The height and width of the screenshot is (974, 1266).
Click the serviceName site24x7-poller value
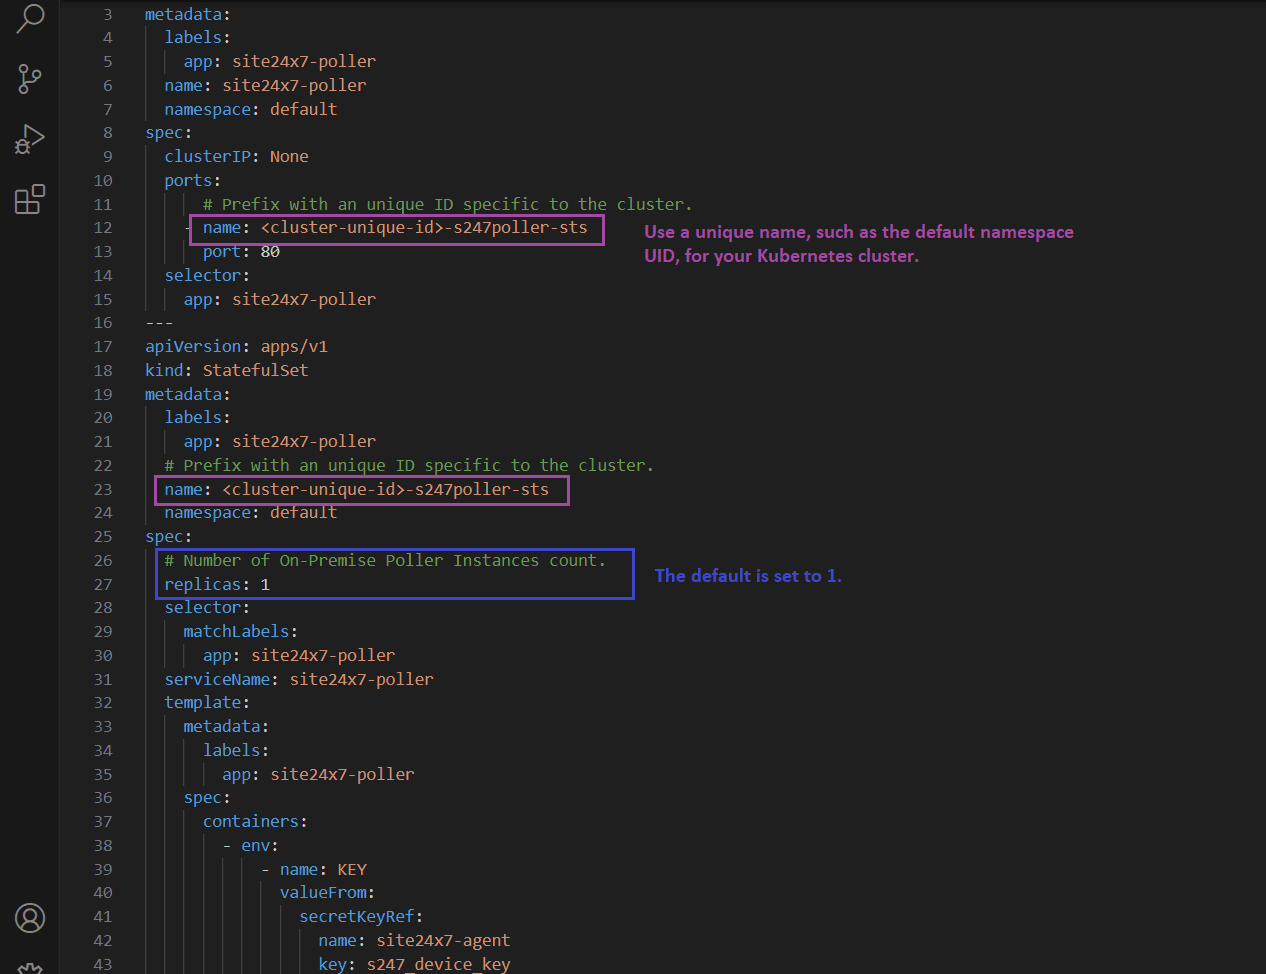pyautogui.click(x=361, y=679)
